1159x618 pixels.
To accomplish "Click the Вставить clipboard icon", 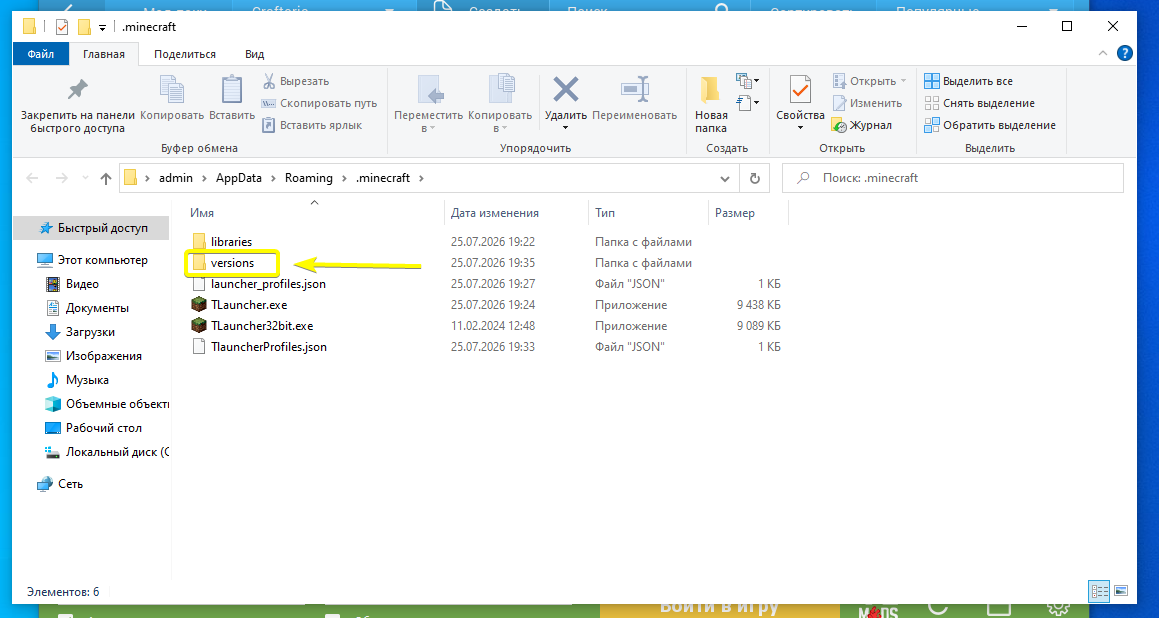I will [231, 91].
